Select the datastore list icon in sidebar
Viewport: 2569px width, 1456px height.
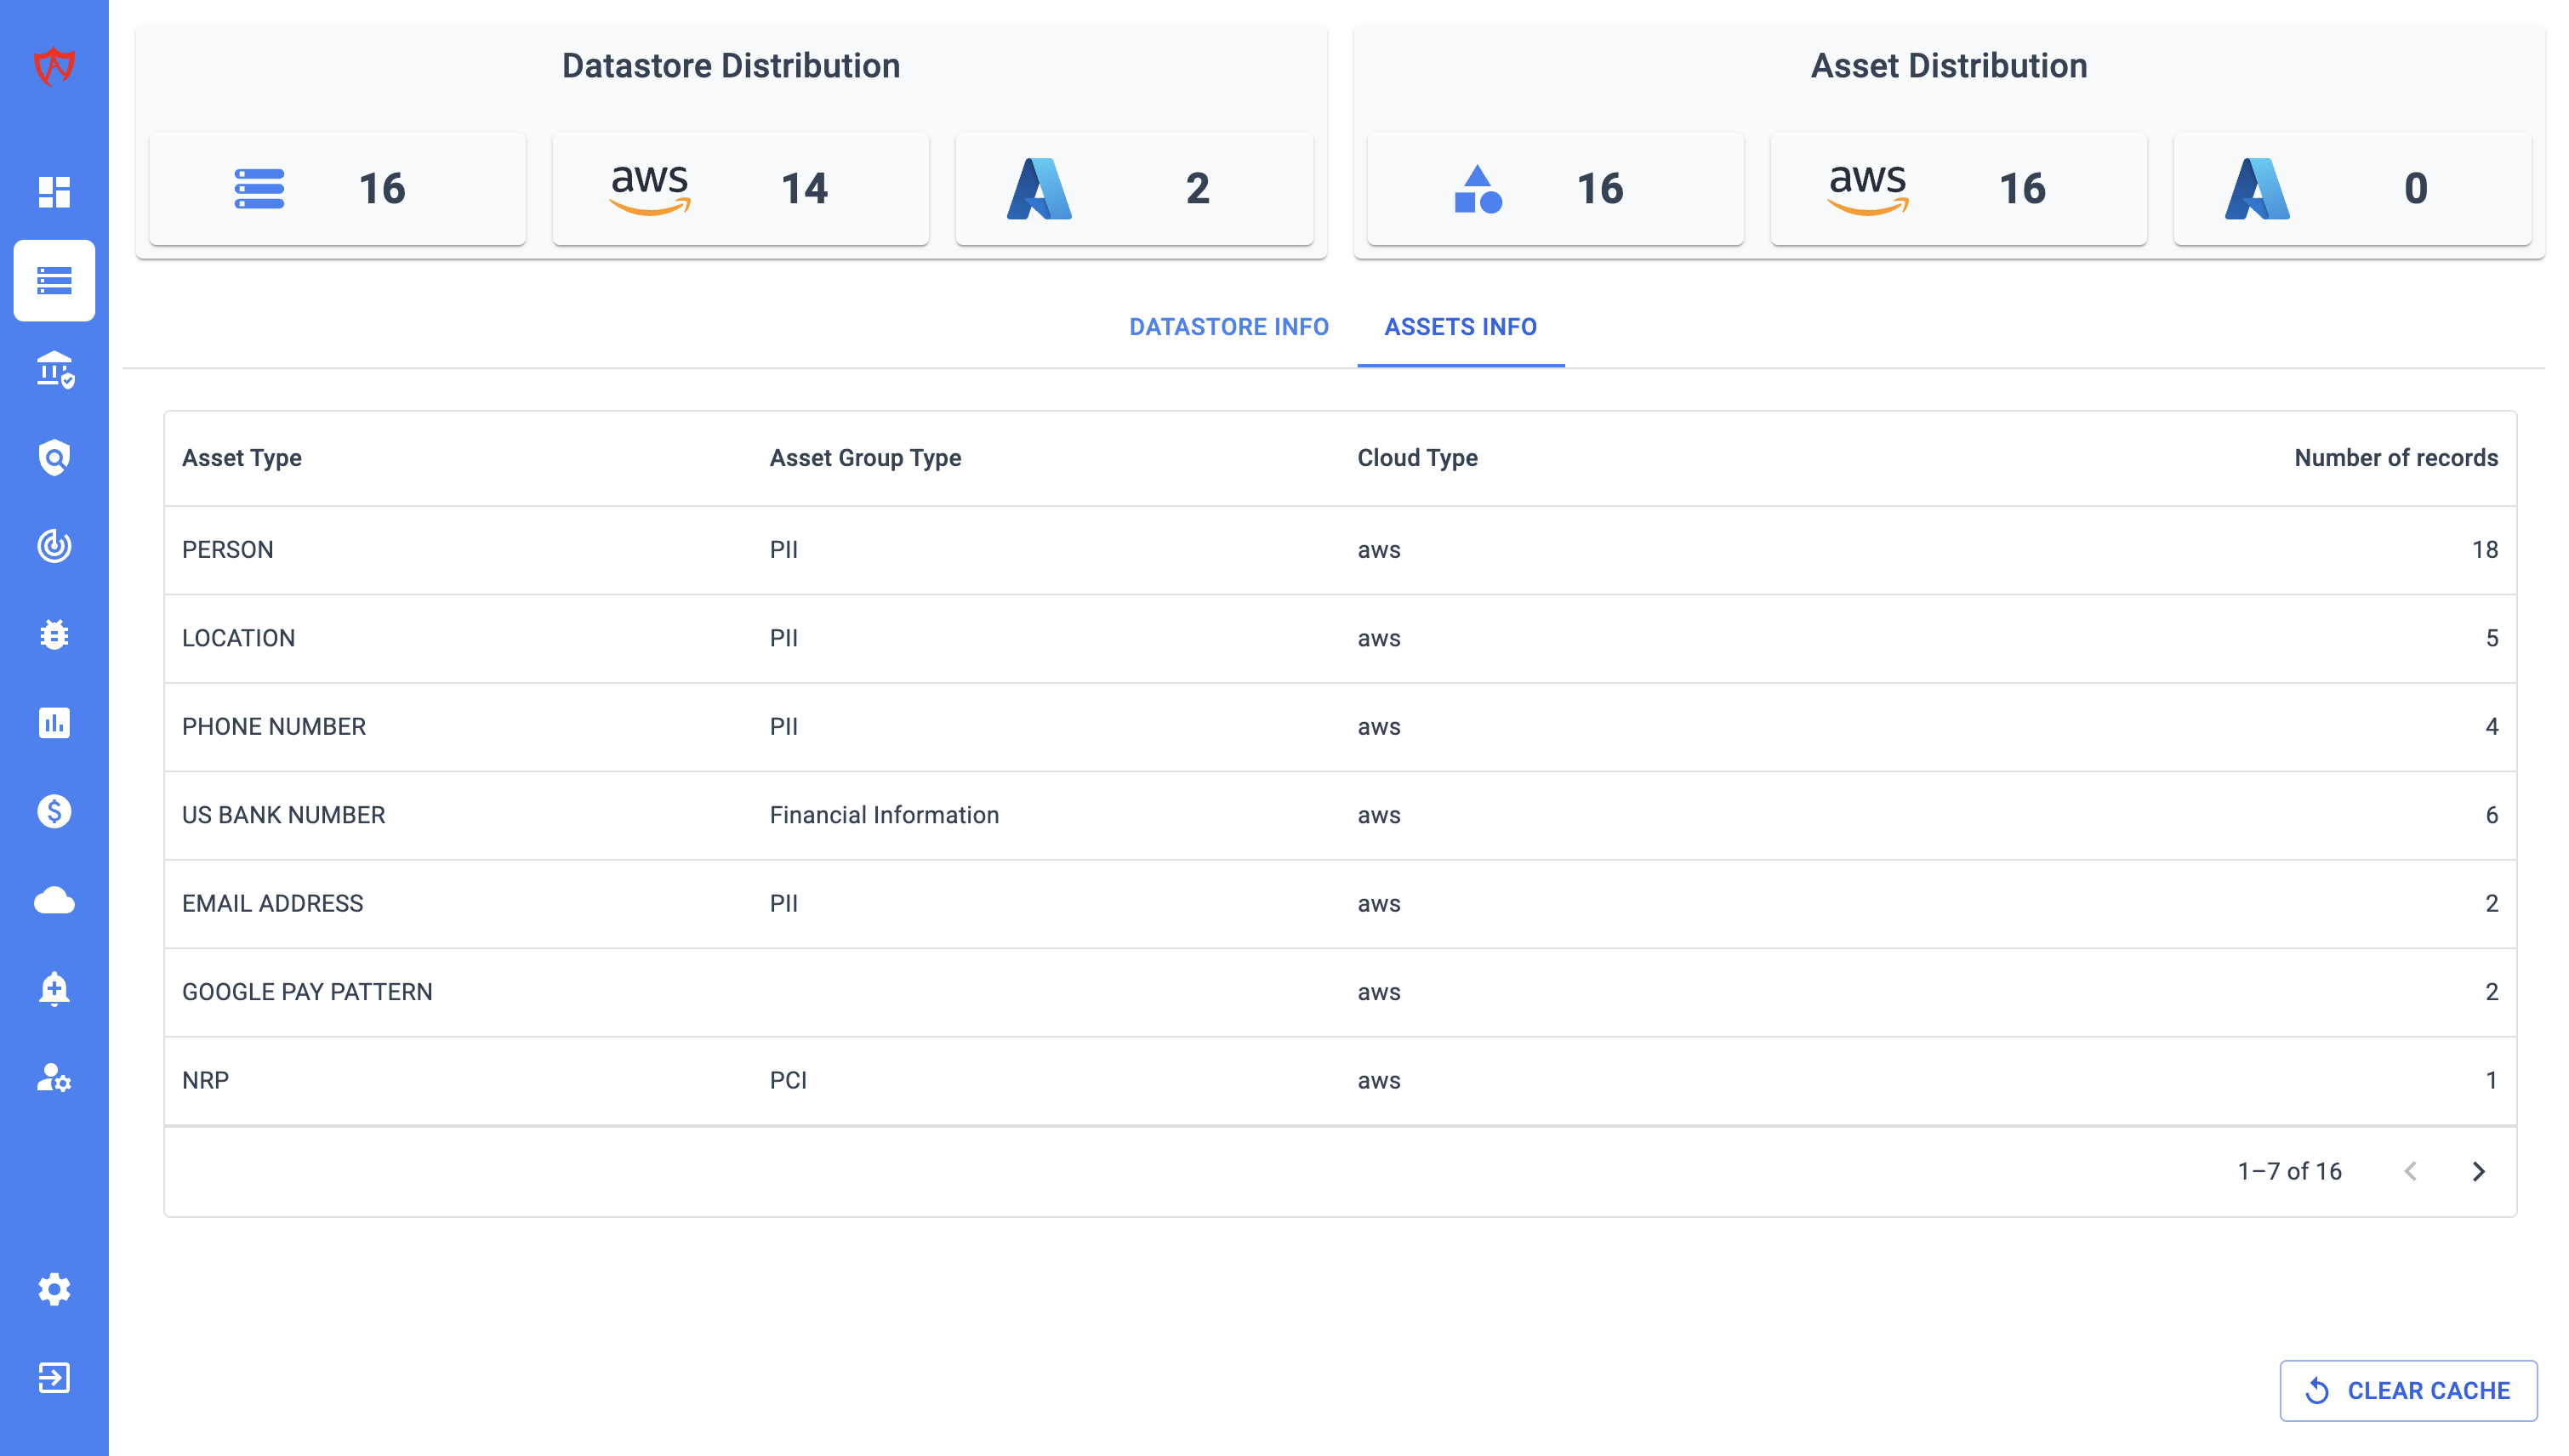(x=54, y=280)
